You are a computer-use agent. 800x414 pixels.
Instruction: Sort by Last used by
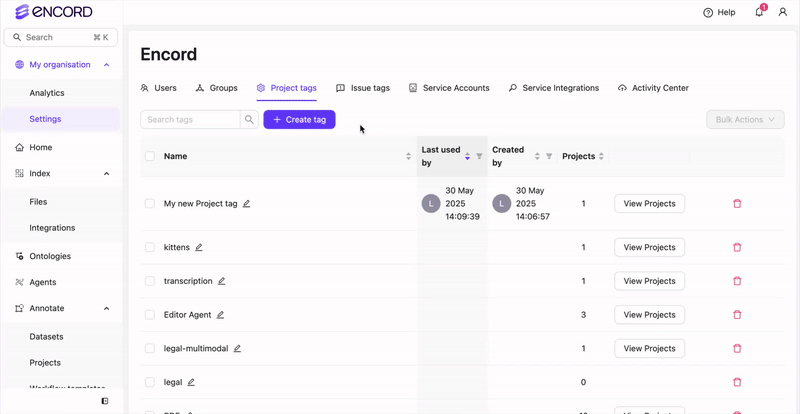(468, 156)
